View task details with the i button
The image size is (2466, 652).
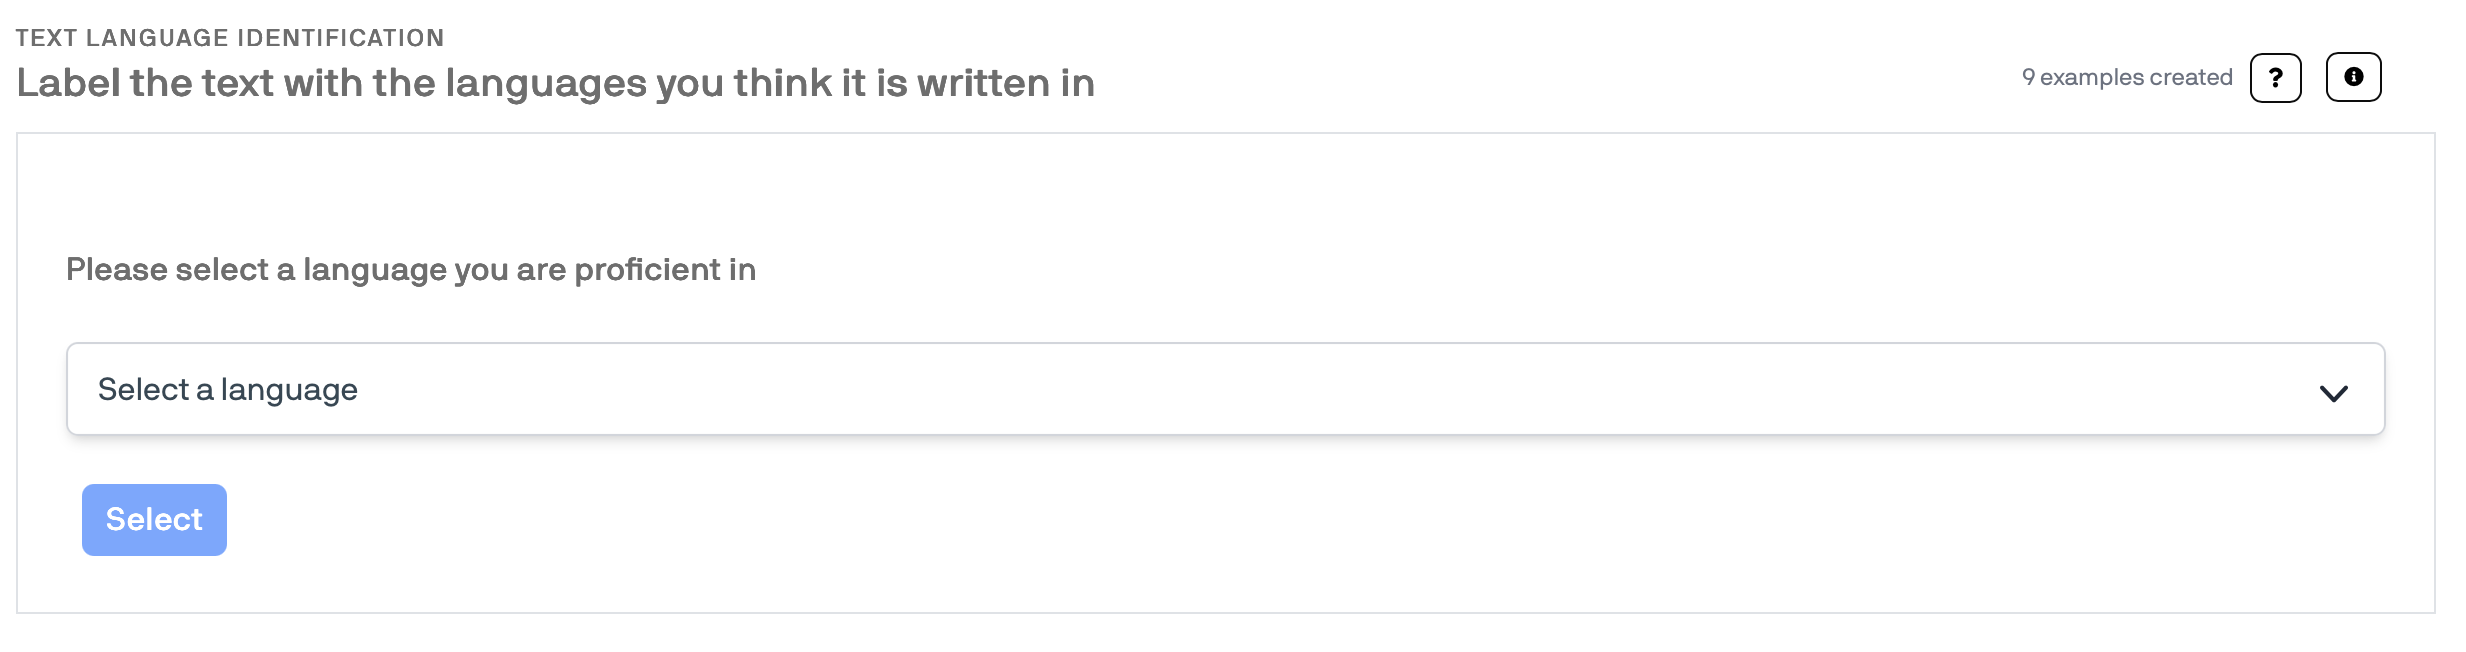[2353, 78]
